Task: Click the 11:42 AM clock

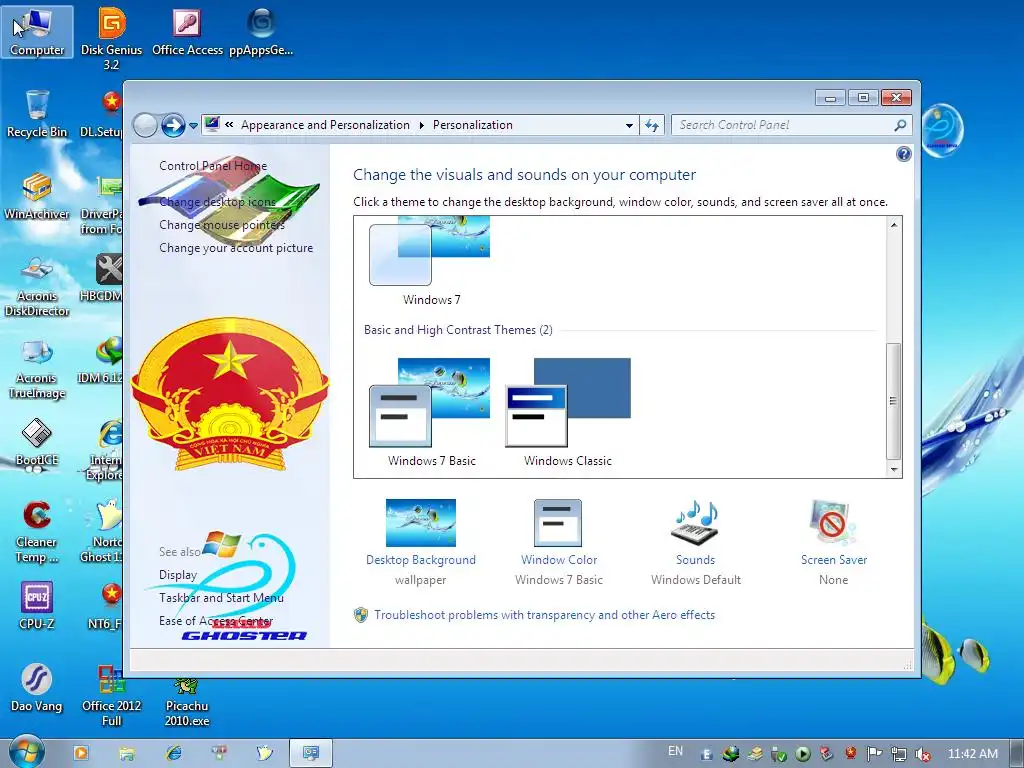Action: tap(972, 754)
